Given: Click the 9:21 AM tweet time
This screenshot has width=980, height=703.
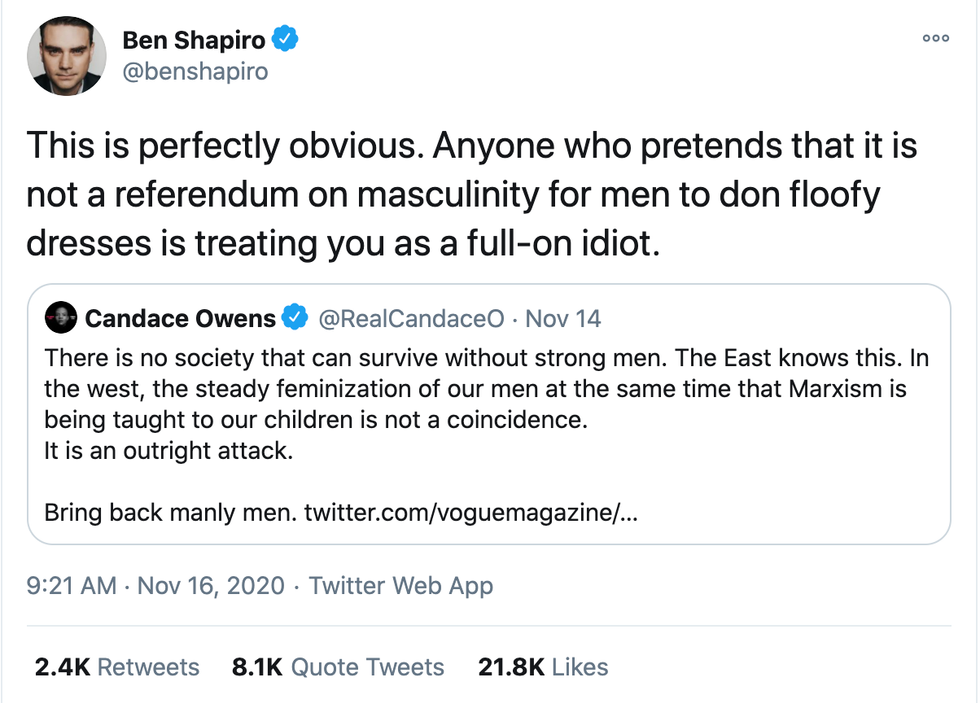Looking at the screenshot, I should 72,585.
